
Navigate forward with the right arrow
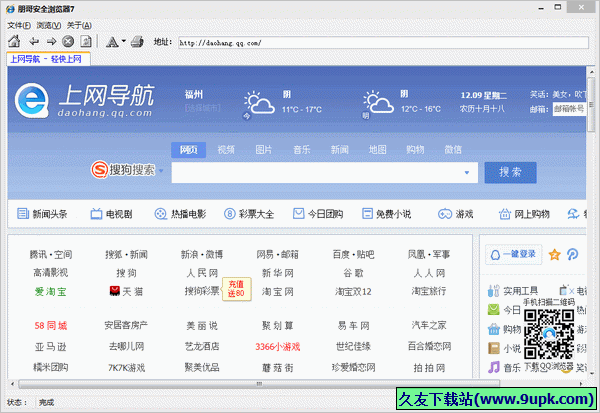point(51,41)
